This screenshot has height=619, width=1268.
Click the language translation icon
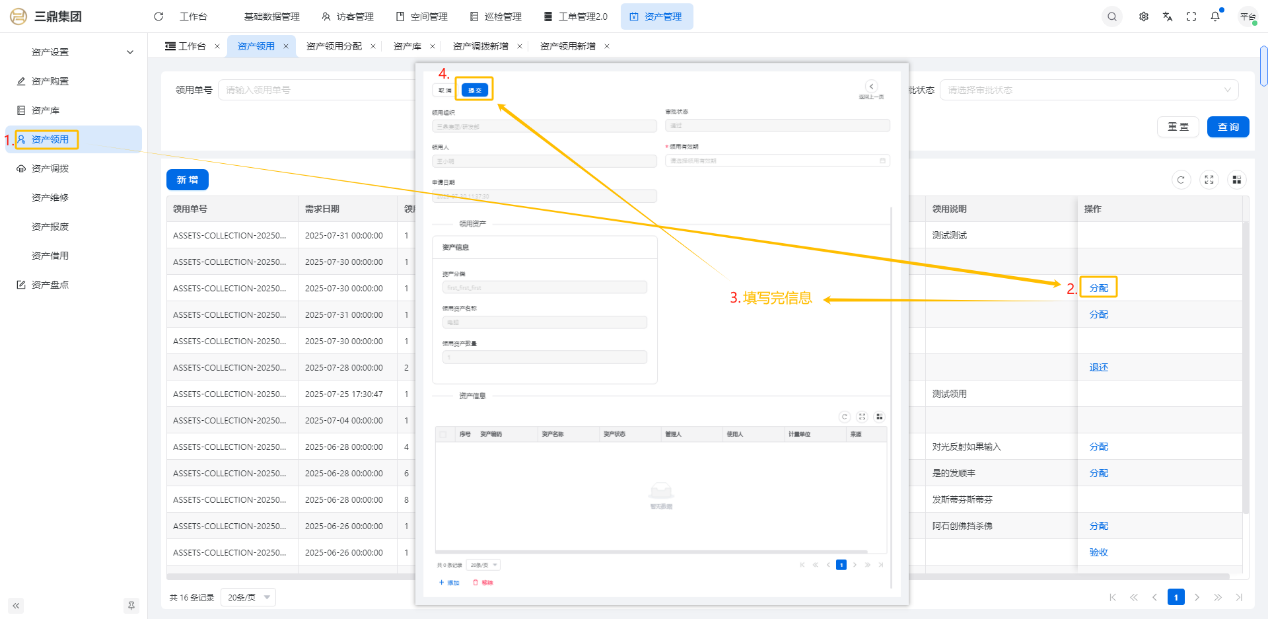click(1167, 17)
